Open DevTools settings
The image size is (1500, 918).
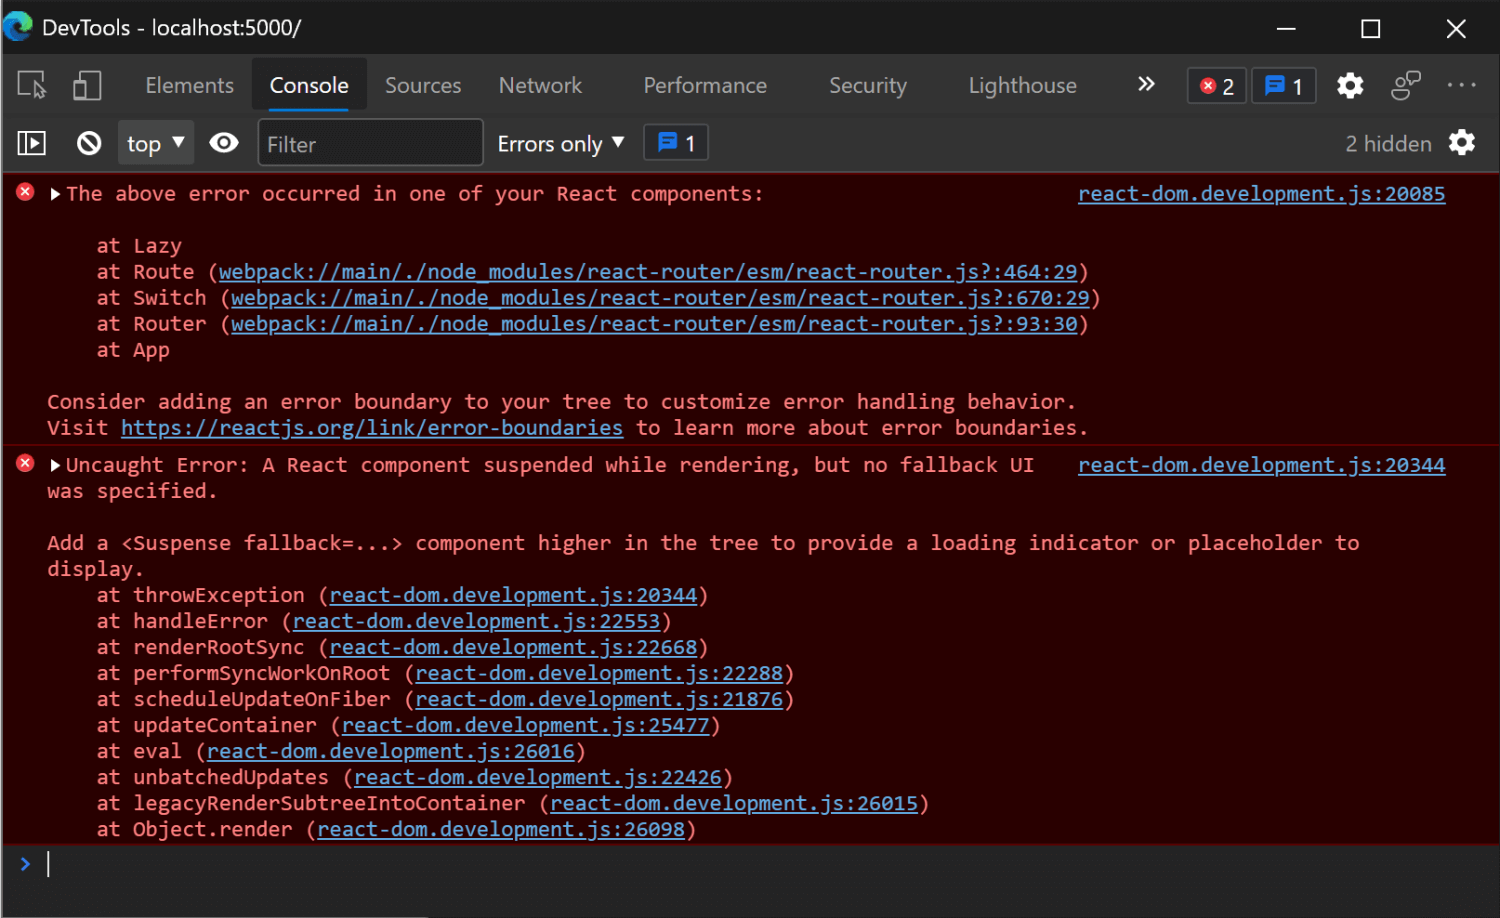tap(1350, 86)
